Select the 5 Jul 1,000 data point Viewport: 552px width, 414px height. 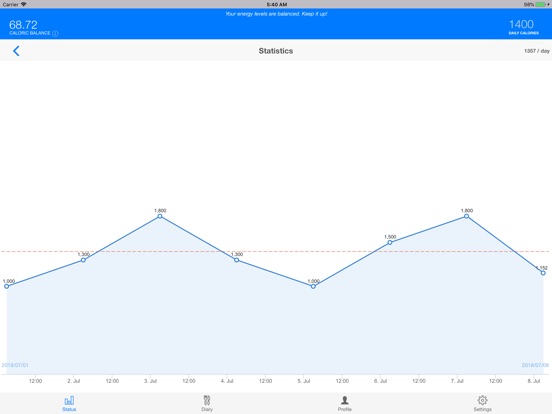coord(313,287)
